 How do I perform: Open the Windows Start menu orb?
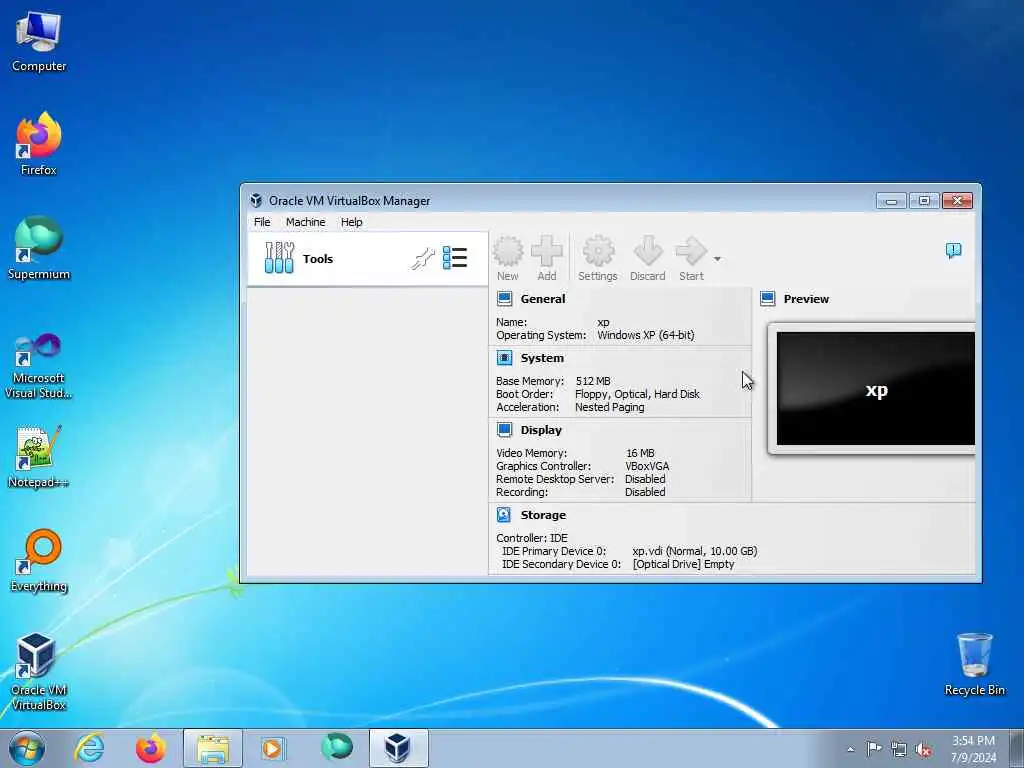tap(27, 748)
